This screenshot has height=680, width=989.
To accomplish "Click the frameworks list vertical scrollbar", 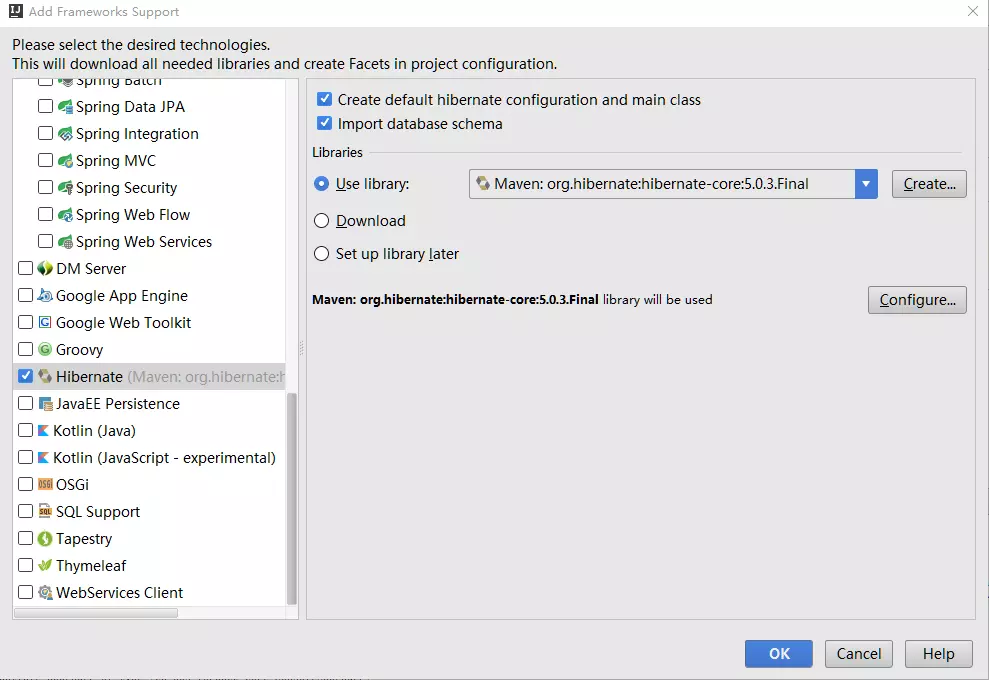I will point(292,498).
